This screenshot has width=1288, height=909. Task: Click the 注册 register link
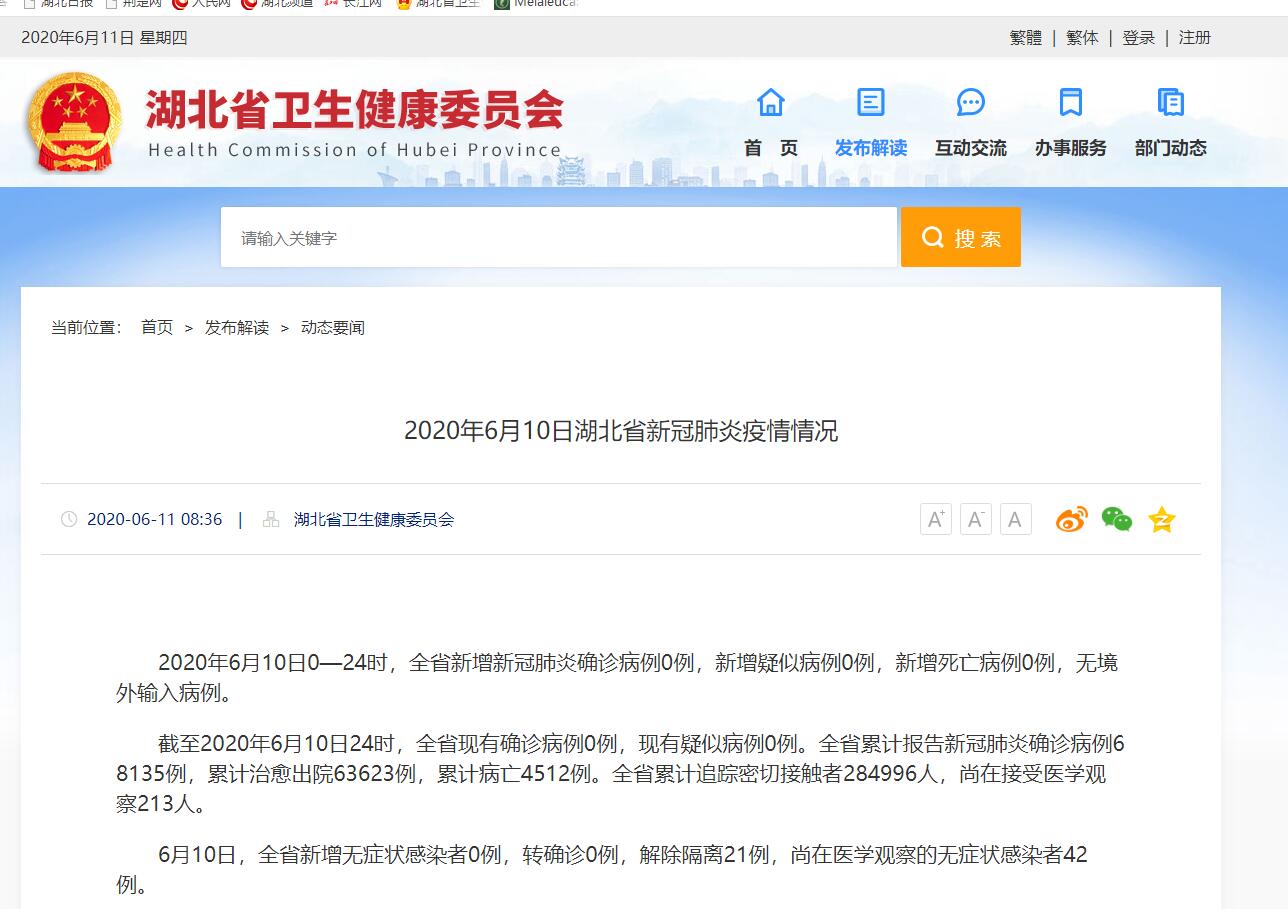(x=1194, y=38)
